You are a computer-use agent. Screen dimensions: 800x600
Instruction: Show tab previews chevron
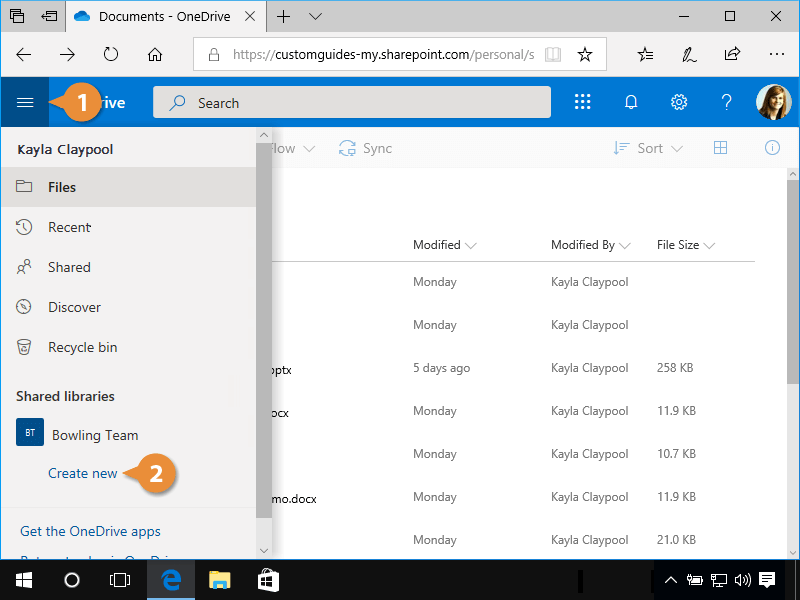click(x=315, y=16)
